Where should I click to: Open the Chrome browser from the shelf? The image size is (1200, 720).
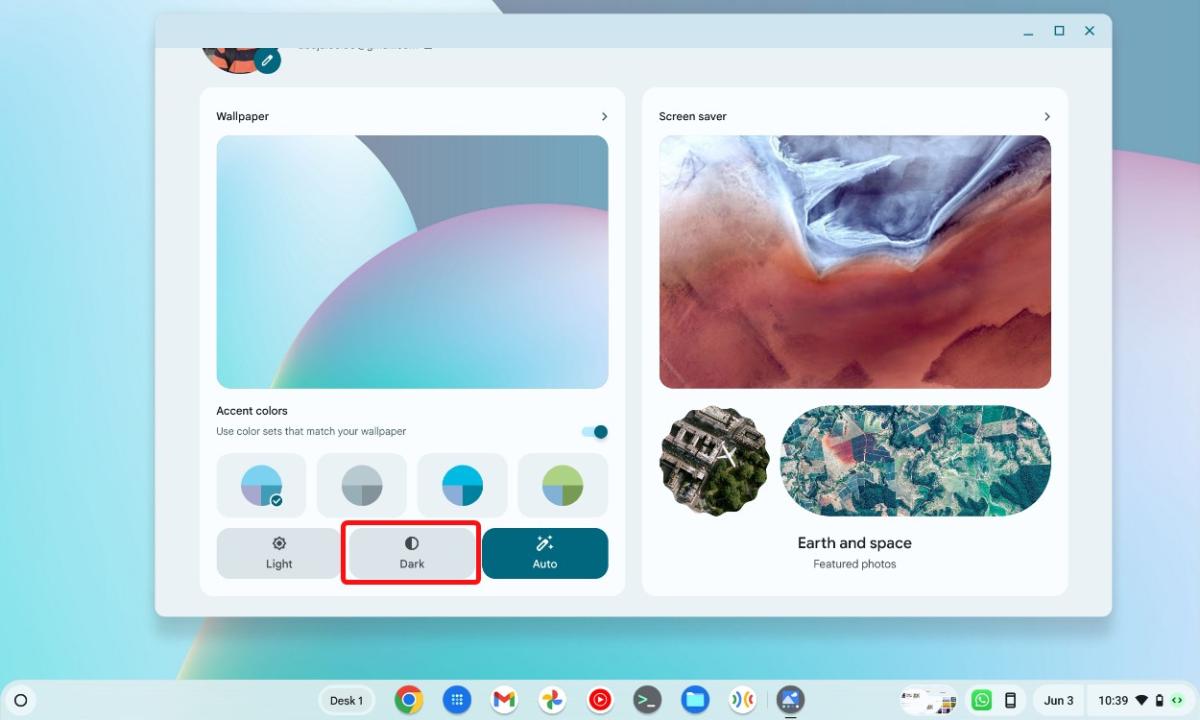[410, 700]
